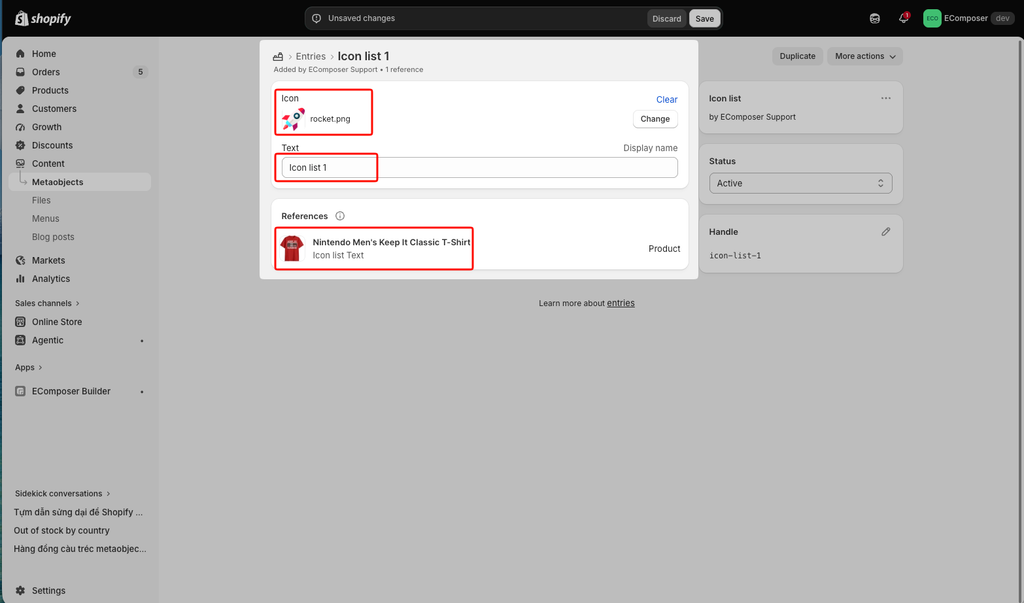The height and width of the screenshot is (603, 1024).
Task: Click the dev badge next to EComposer
Action: (1002, 18)
